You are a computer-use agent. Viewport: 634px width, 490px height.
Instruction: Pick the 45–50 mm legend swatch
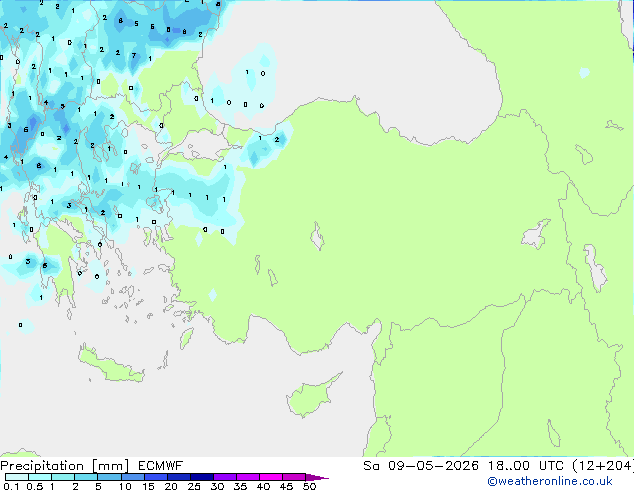click(294, 477)
